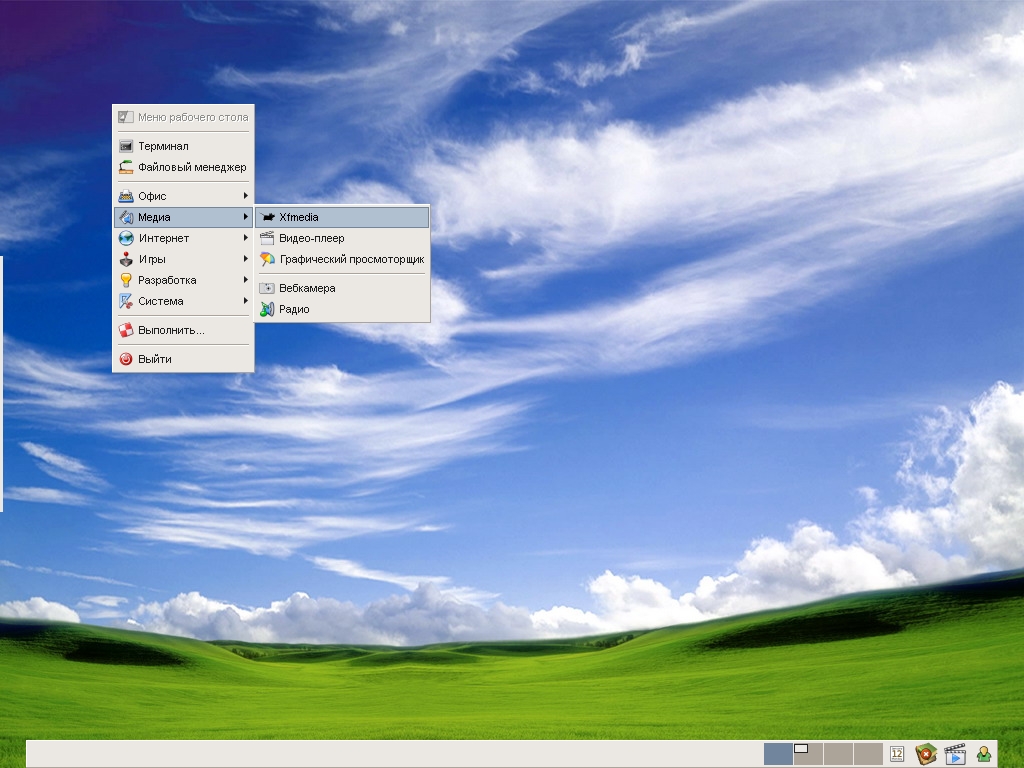1024x768 pixels.
Task: Open Файловый менеджер from the menu
Action: click(183, 167)
